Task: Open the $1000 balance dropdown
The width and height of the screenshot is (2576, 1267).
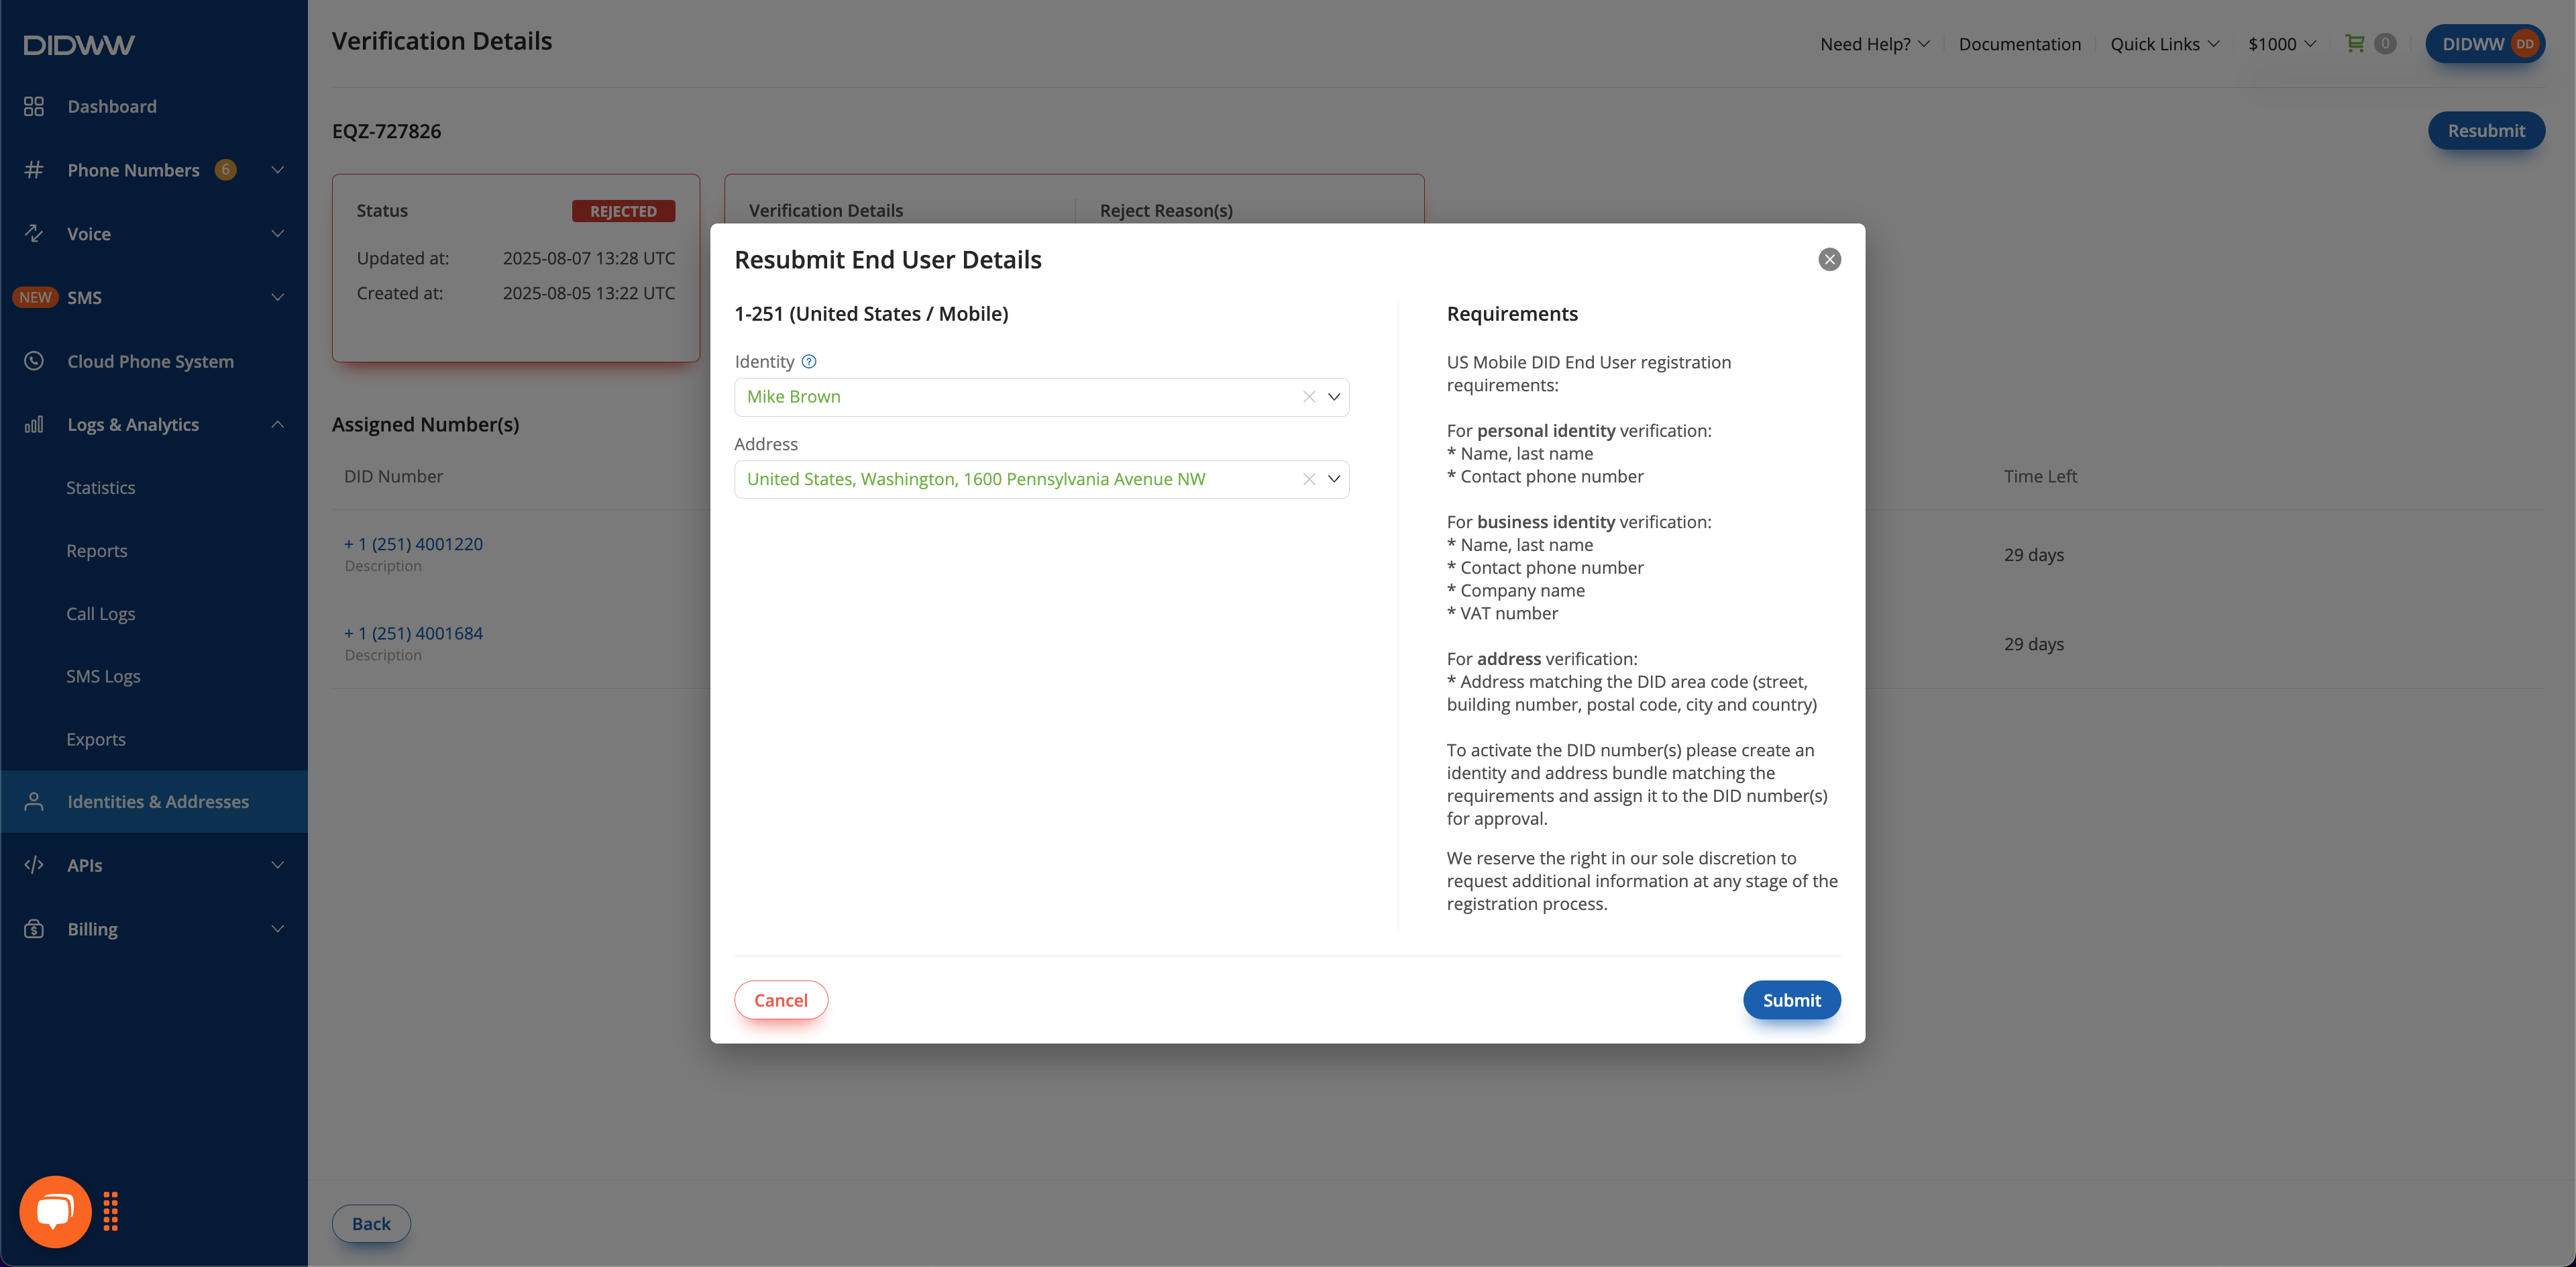Action: pyautogui.click(x=2281, y=43)
